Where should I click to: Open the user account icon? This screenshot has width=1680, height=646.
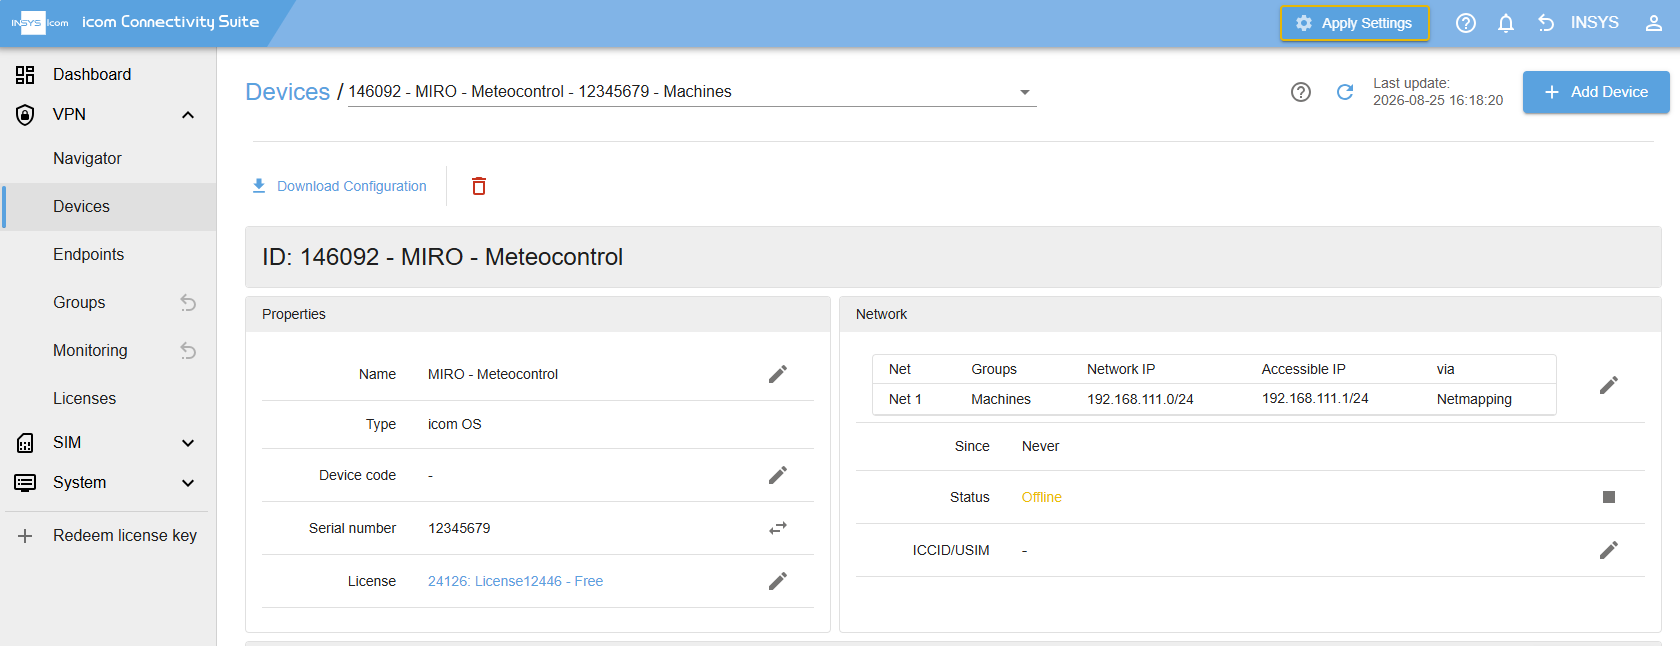pyautogui.click(x=1654, y=23)
